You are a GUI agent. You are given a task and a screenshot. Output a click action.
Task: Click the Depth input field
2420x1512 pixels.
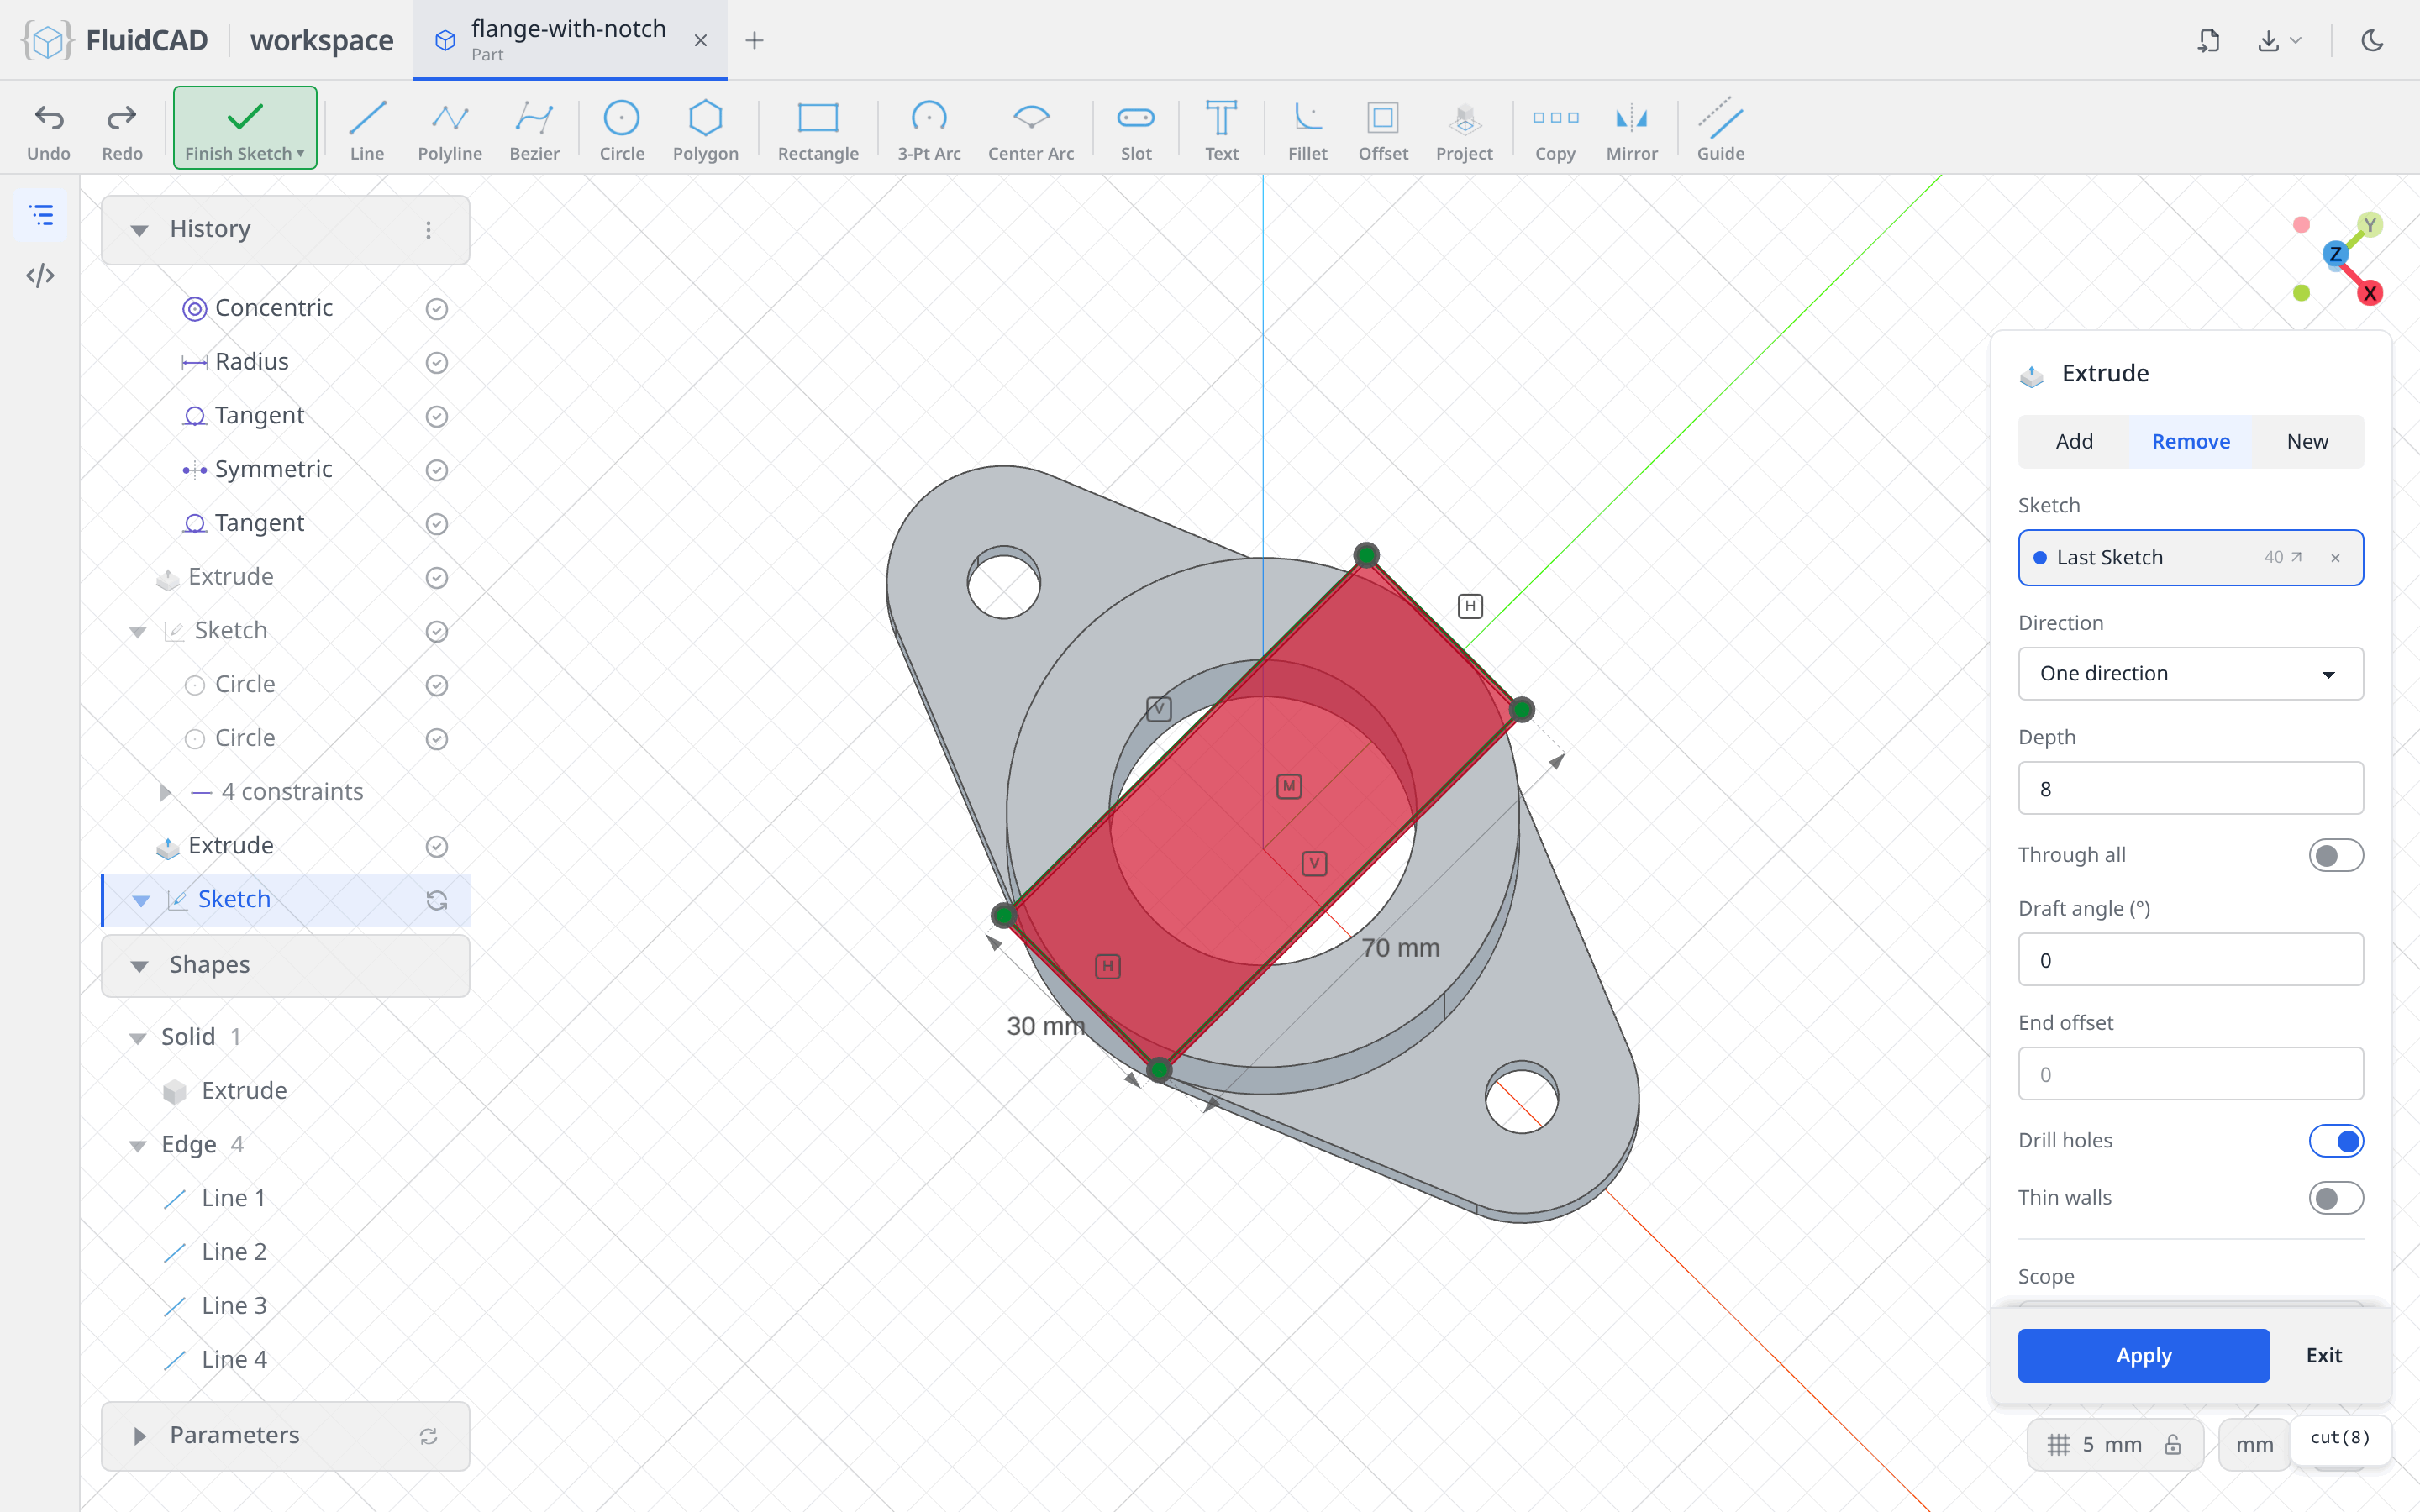(x=2190, y=789)
